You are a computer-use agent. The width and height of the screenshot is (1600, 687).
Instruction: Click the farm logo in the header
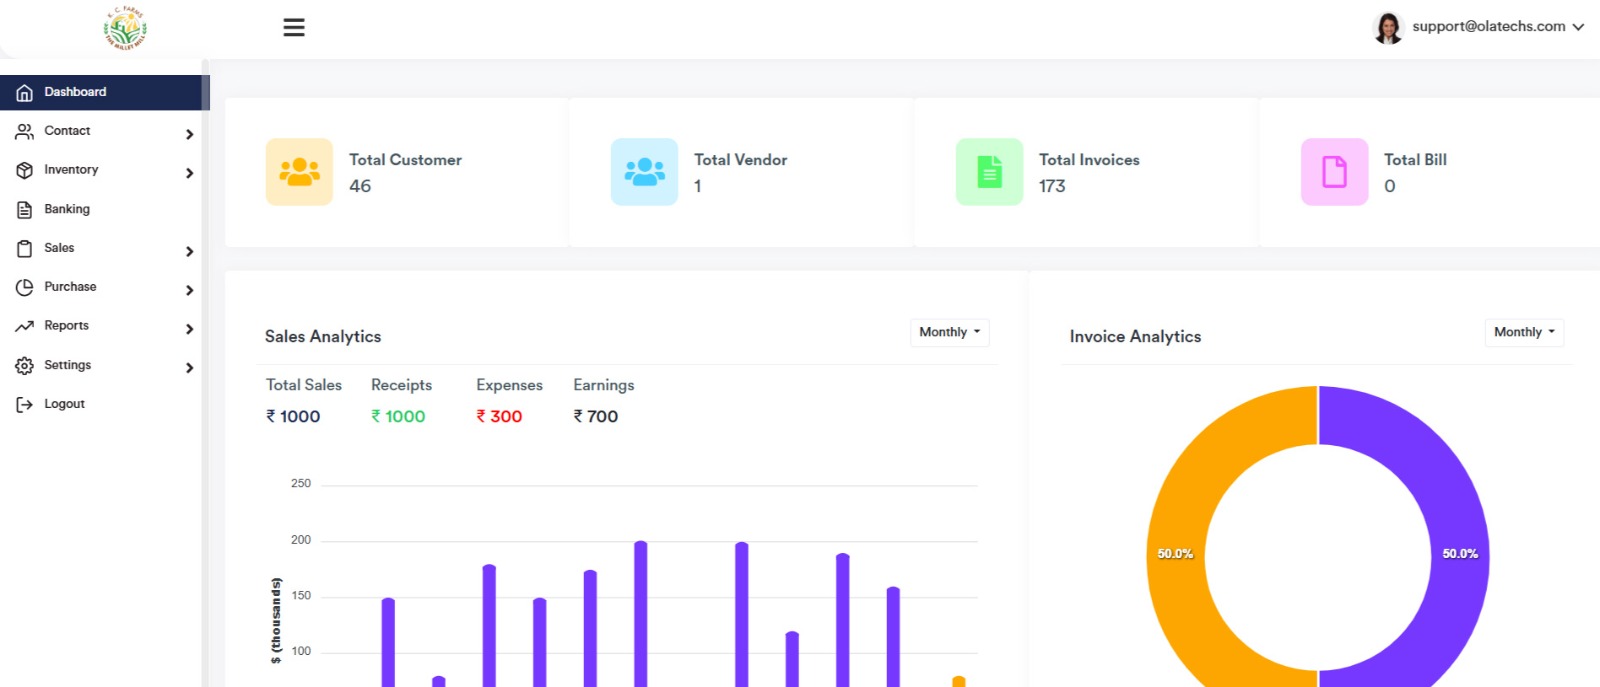[125, 28]
